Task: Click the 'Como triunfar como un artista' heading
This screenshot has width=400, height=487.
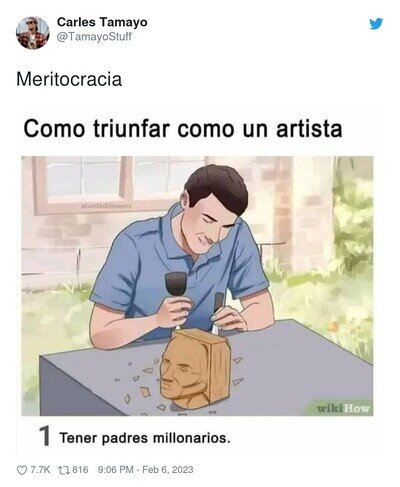Action: [183, 129]
